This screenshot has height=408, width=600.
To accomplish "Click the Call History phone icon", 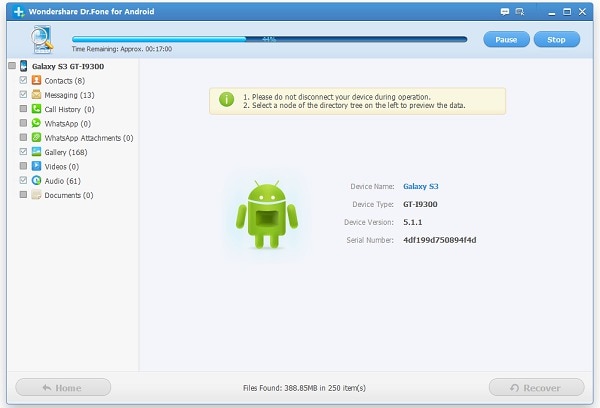I will click(36, 109).
